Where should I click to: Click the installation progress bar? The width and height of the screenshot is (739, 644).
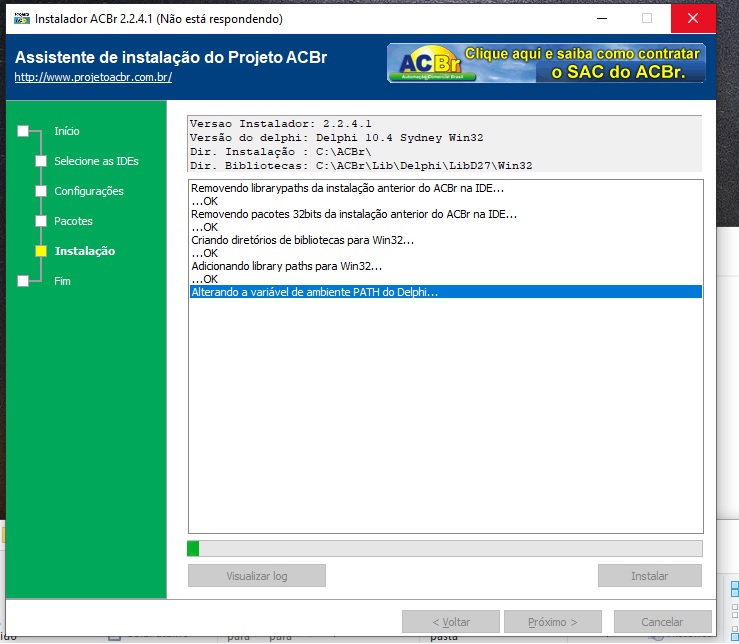[445, 548]
